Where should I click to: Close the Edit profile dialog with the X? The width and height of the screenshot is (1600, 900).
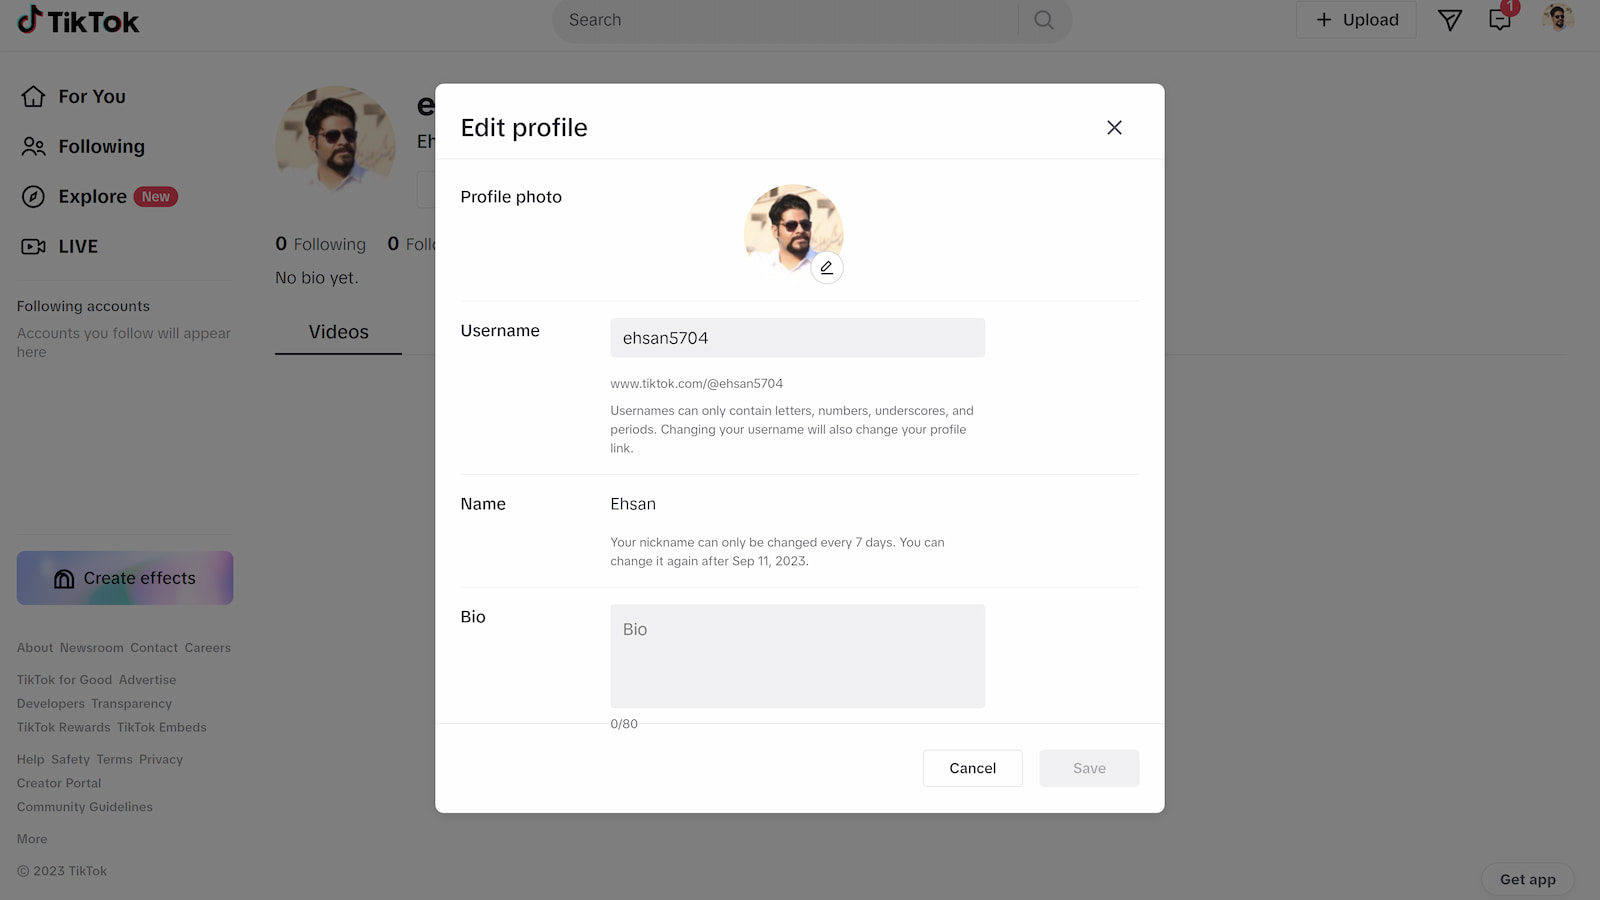[1114, 128]
